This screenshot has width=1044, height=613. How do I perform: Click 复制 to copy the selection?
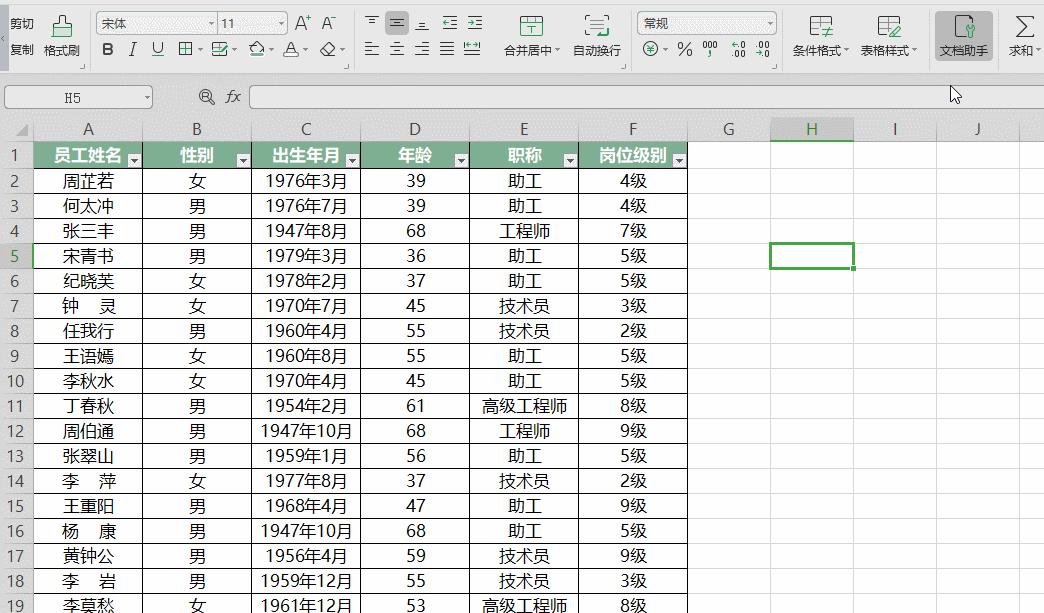pyautogui.click(x=22, y=48)
